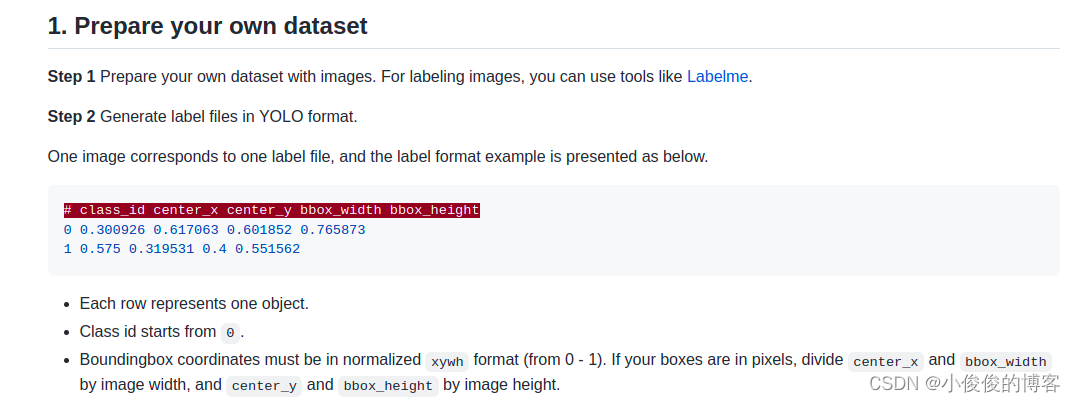1075x402 pixels.
Task: Click the "1. Prepare your own dataset" heading
Action: click(208, 26)
